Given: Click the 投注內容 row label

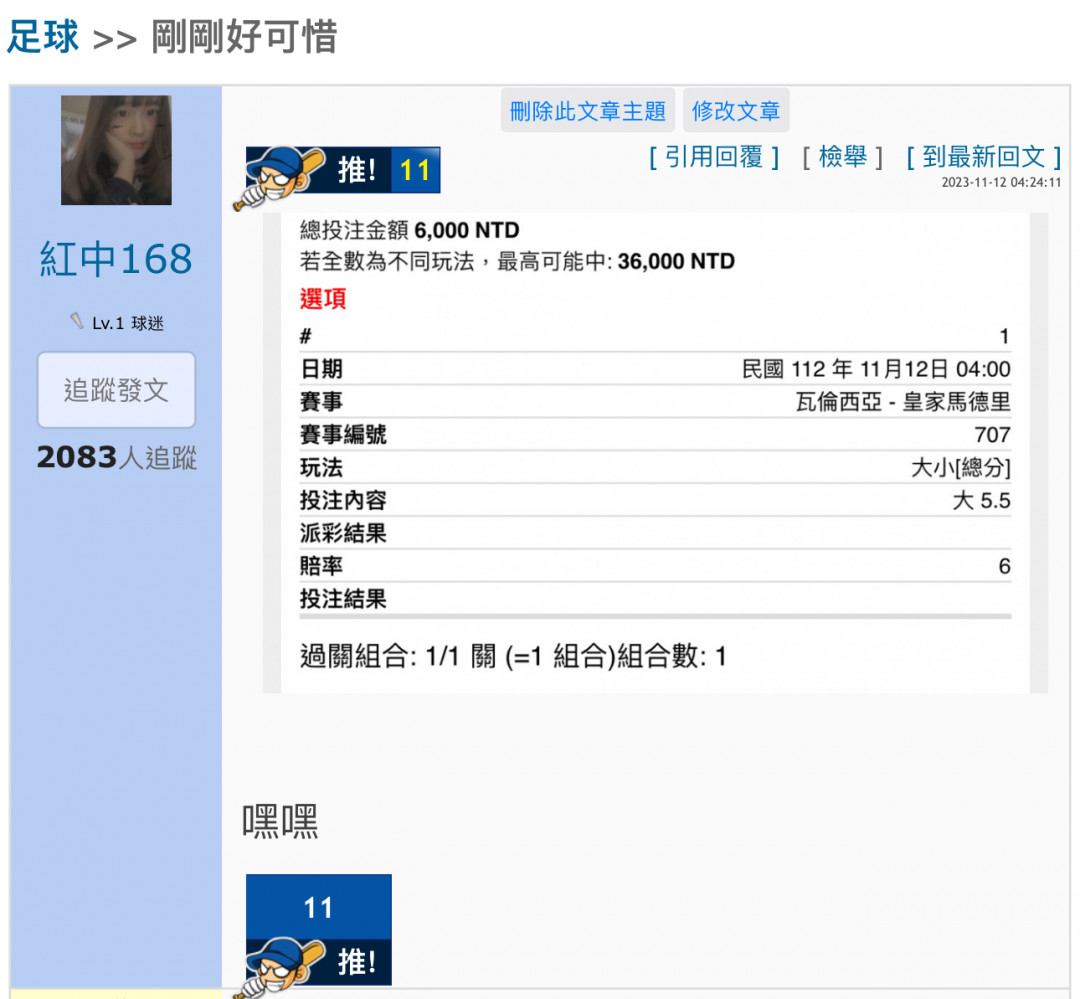Looking at the screenshot, I should 343,500.
